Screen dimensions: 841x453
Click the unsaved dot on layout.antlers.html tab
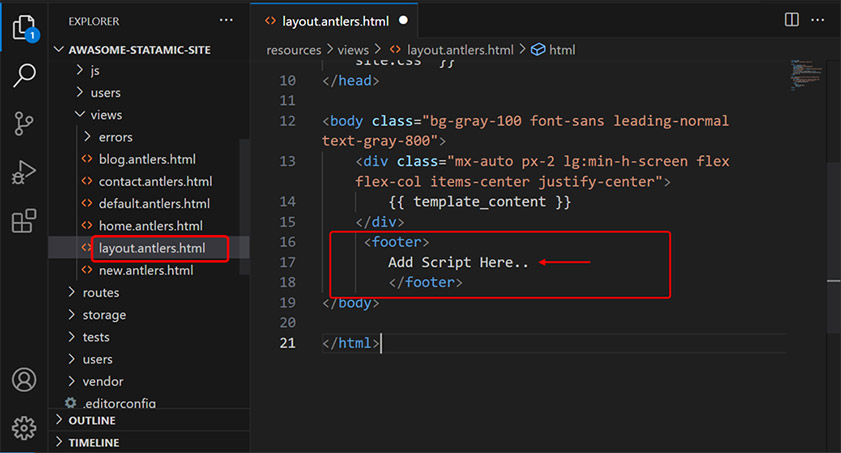click(403, 20)
